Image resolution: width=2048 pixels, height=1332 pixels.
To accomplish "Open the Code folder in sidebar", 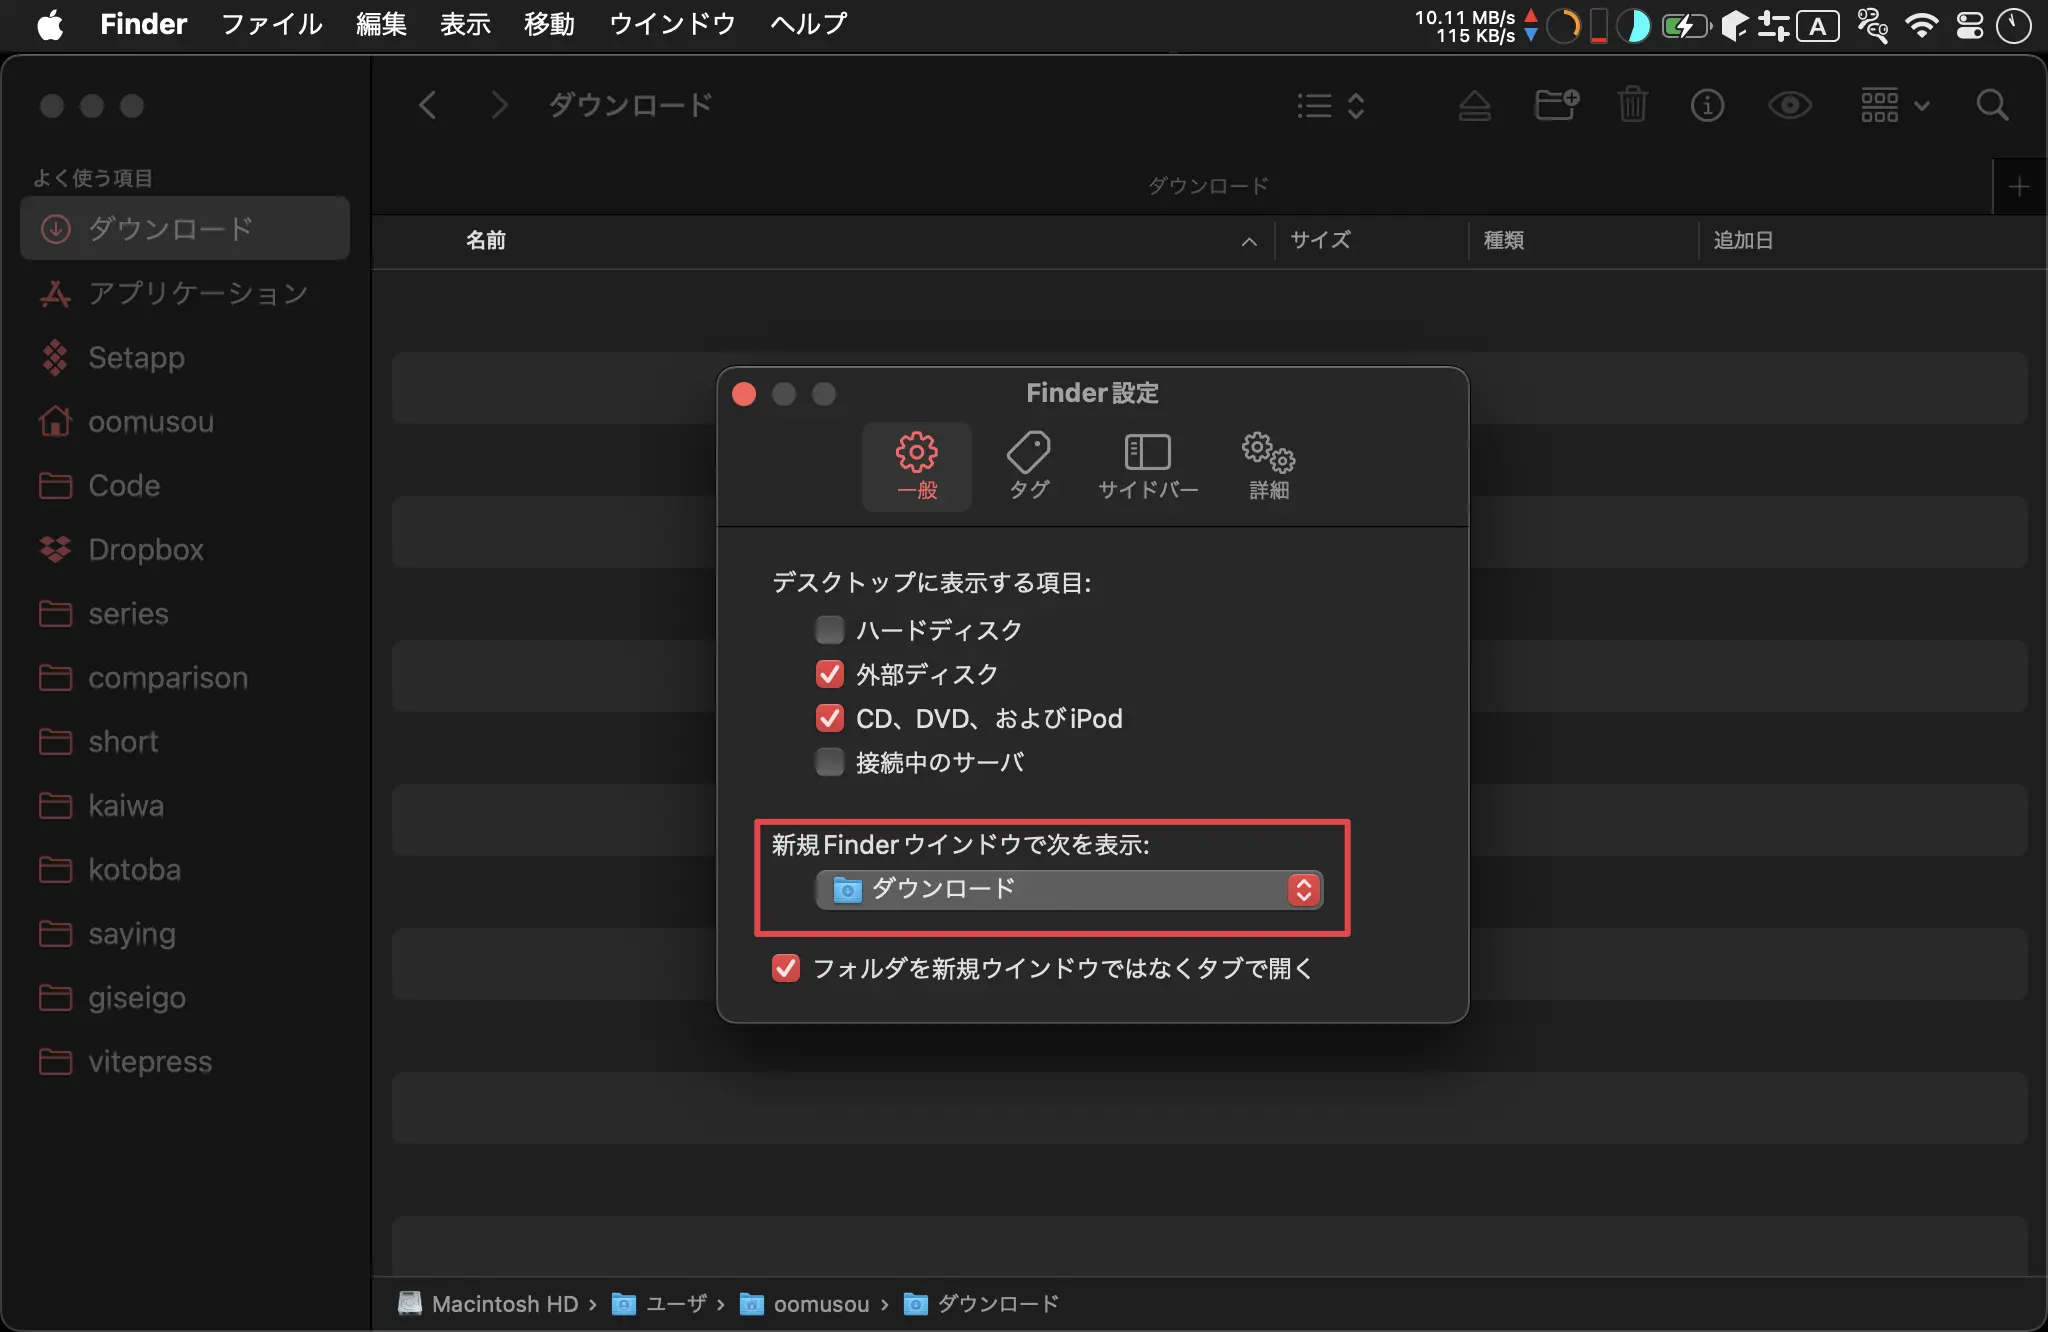I will [x=185, y=485].
